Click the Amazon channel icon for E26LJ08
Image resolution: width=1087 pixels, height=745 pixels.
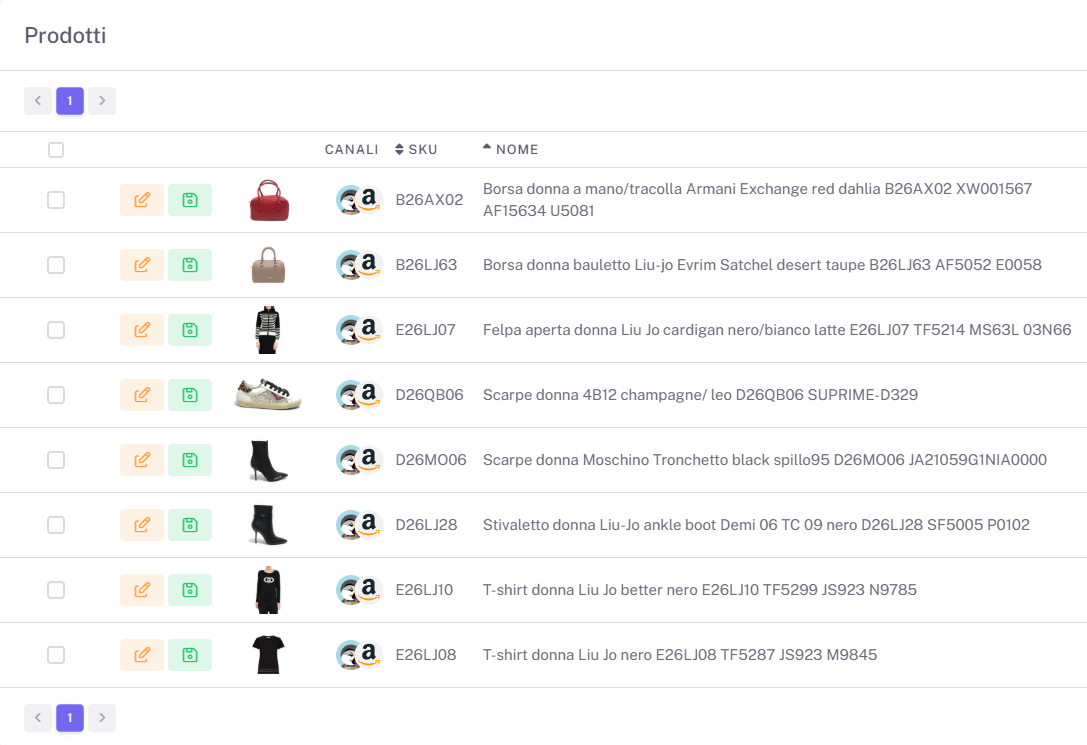(x=369, y=654)
